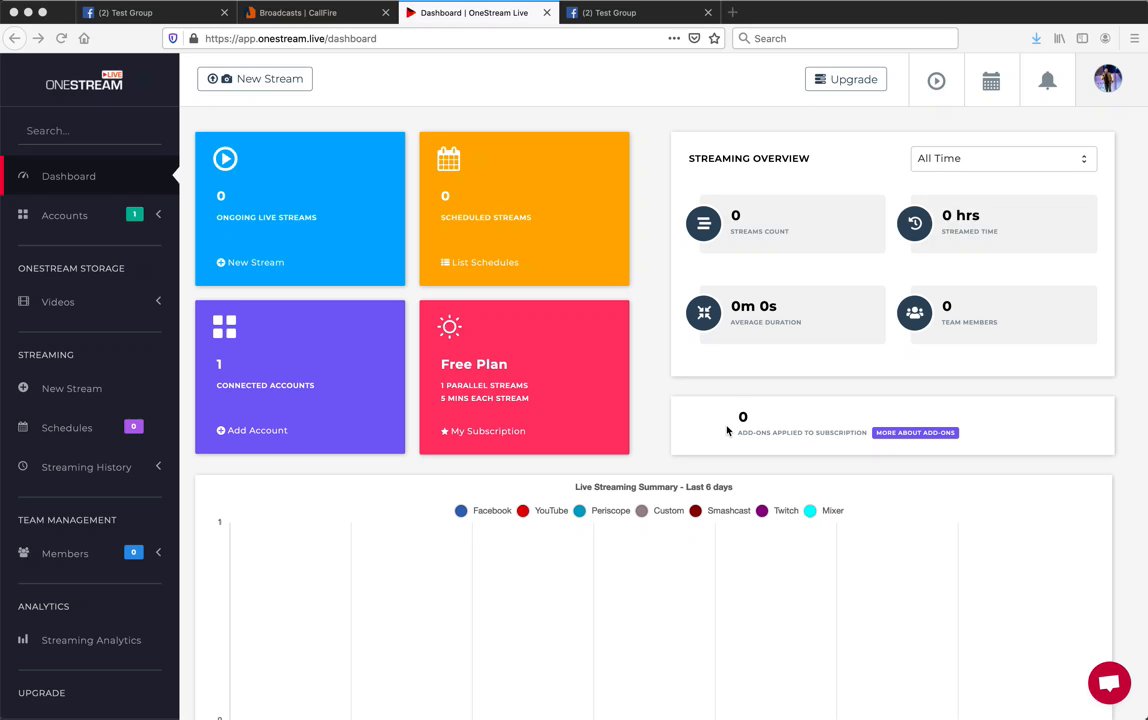Toggle YouTube series in chart legend
The height and width of the screenshot is (720, 1148).
click(543, 511)
